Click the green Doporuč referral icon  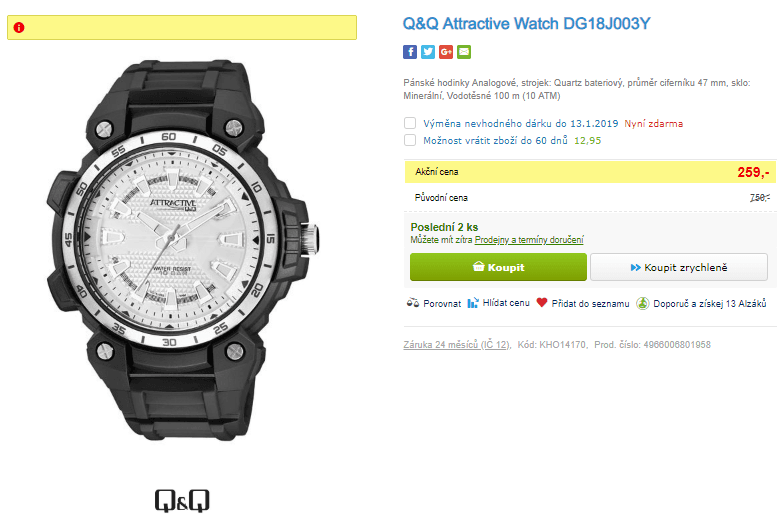[x=643, y=303]
